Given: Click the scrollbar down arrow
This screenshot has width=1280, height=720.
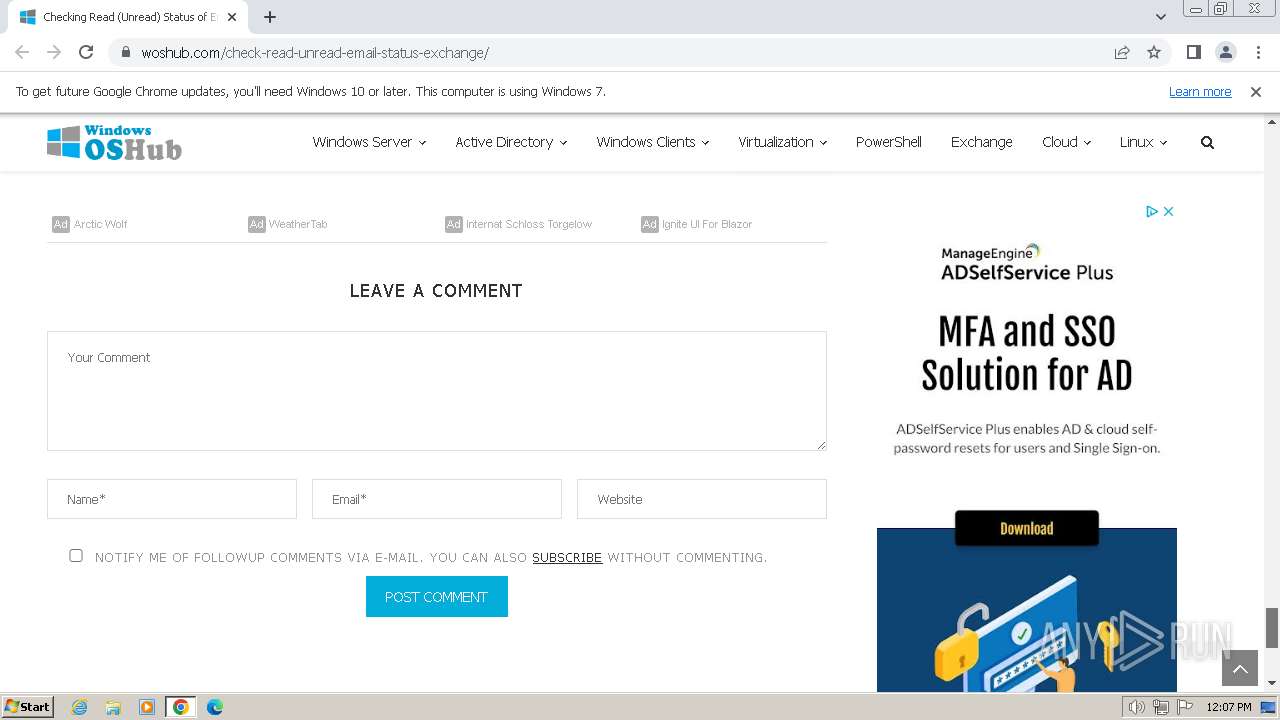Looking at the screenshot, I should point(1272,683).
